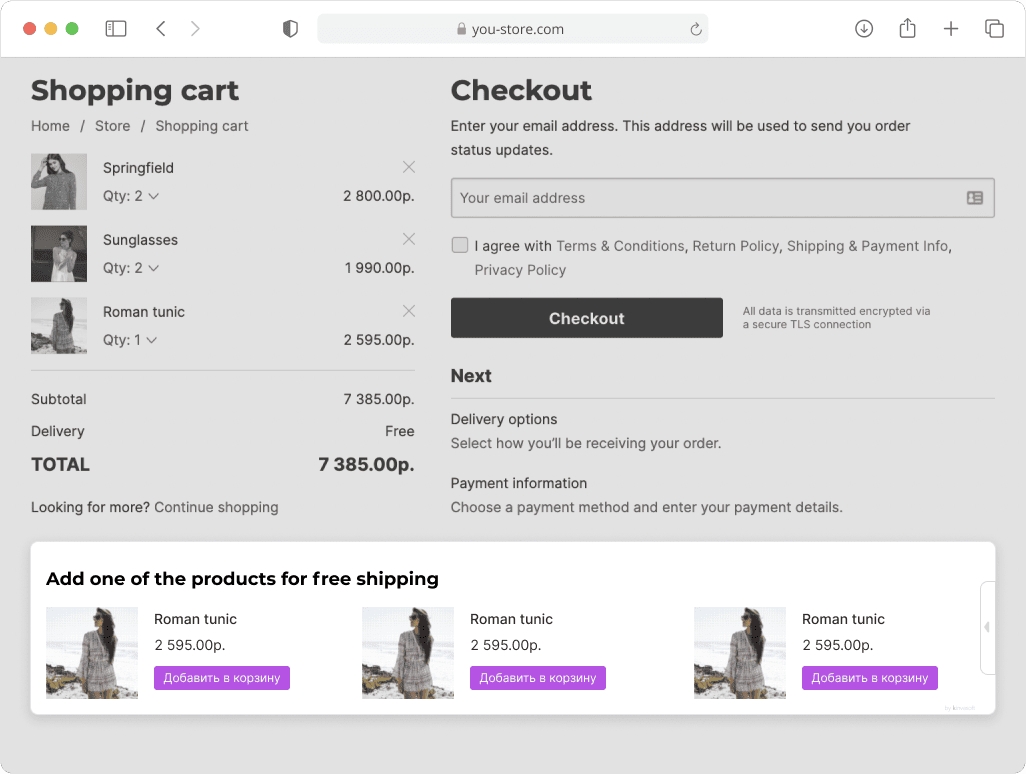Remove Sunglasses item from cart
1026x774 pixels.
click(408, 239)
